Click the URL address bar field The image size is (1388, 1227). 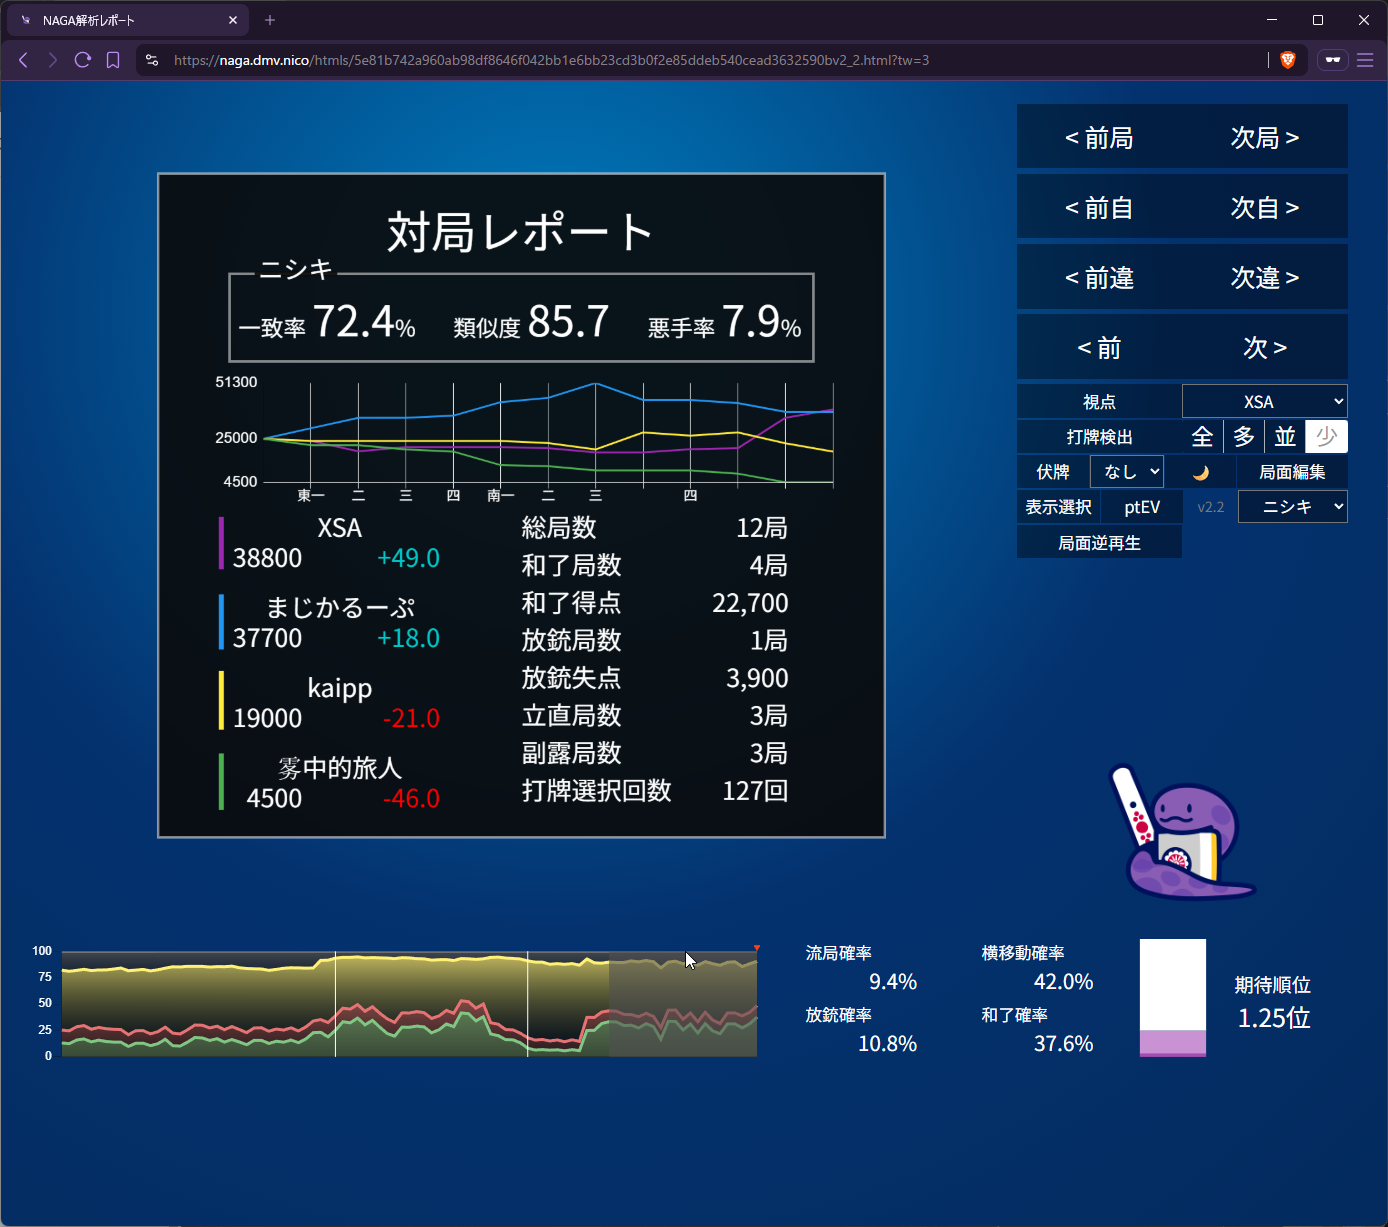(700, 60)
